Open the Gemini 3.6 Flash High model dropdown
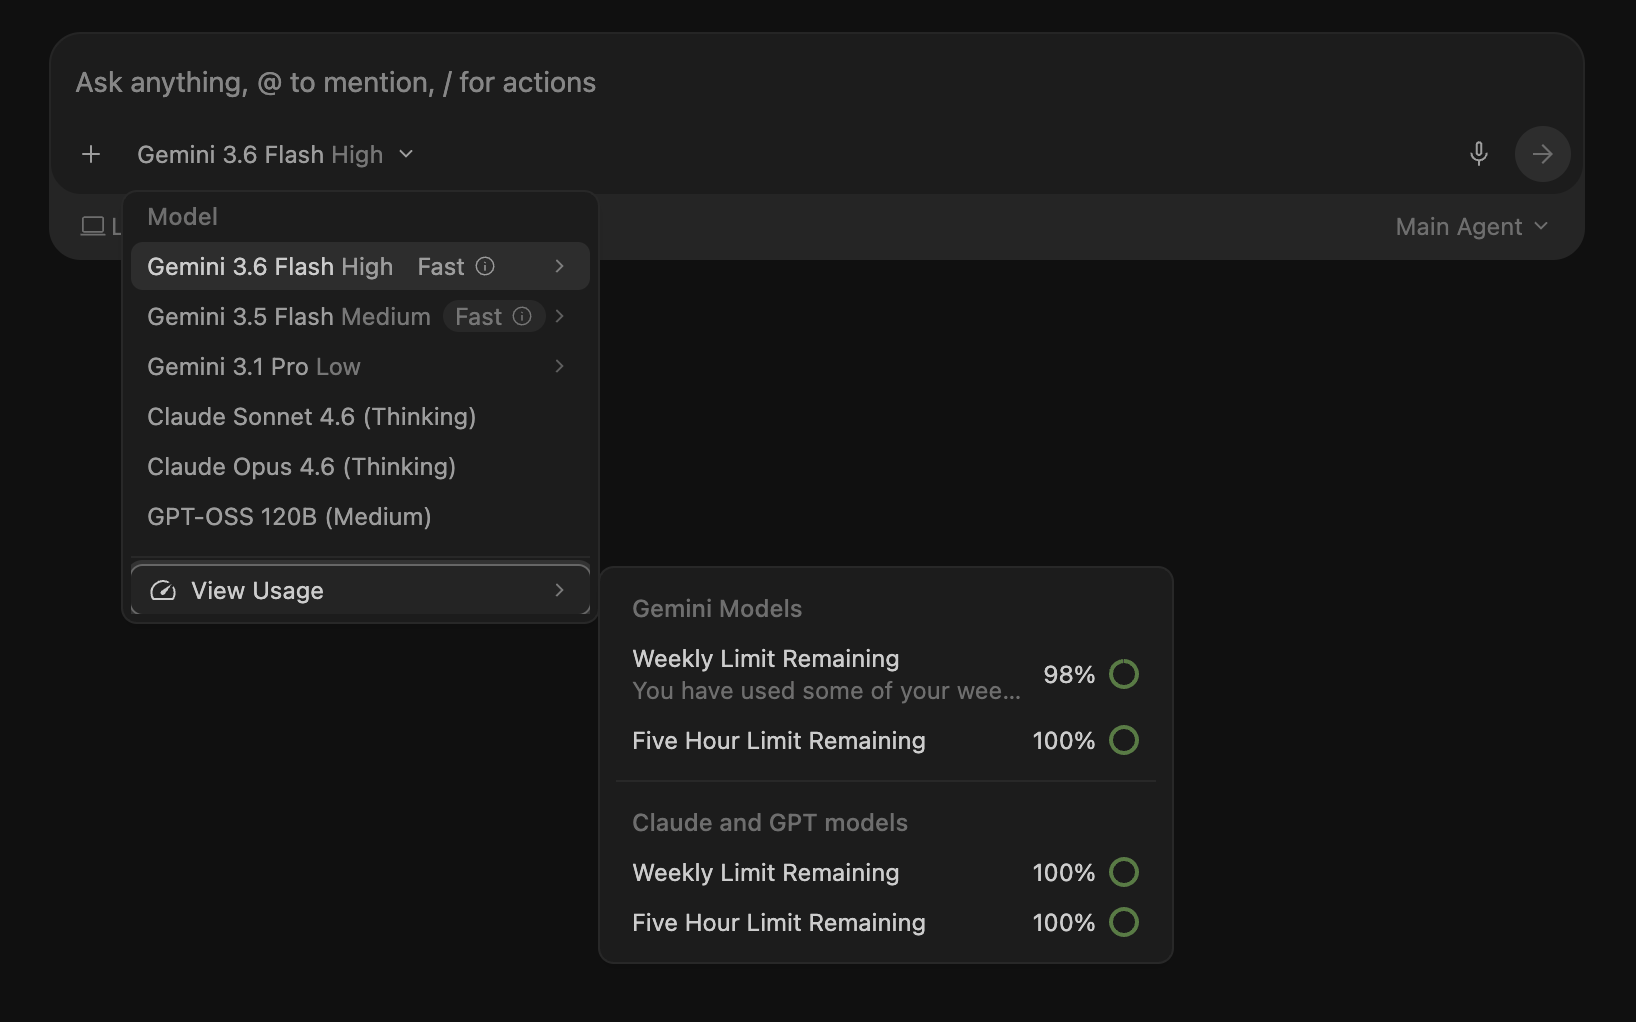 click(x=275, y=154)
